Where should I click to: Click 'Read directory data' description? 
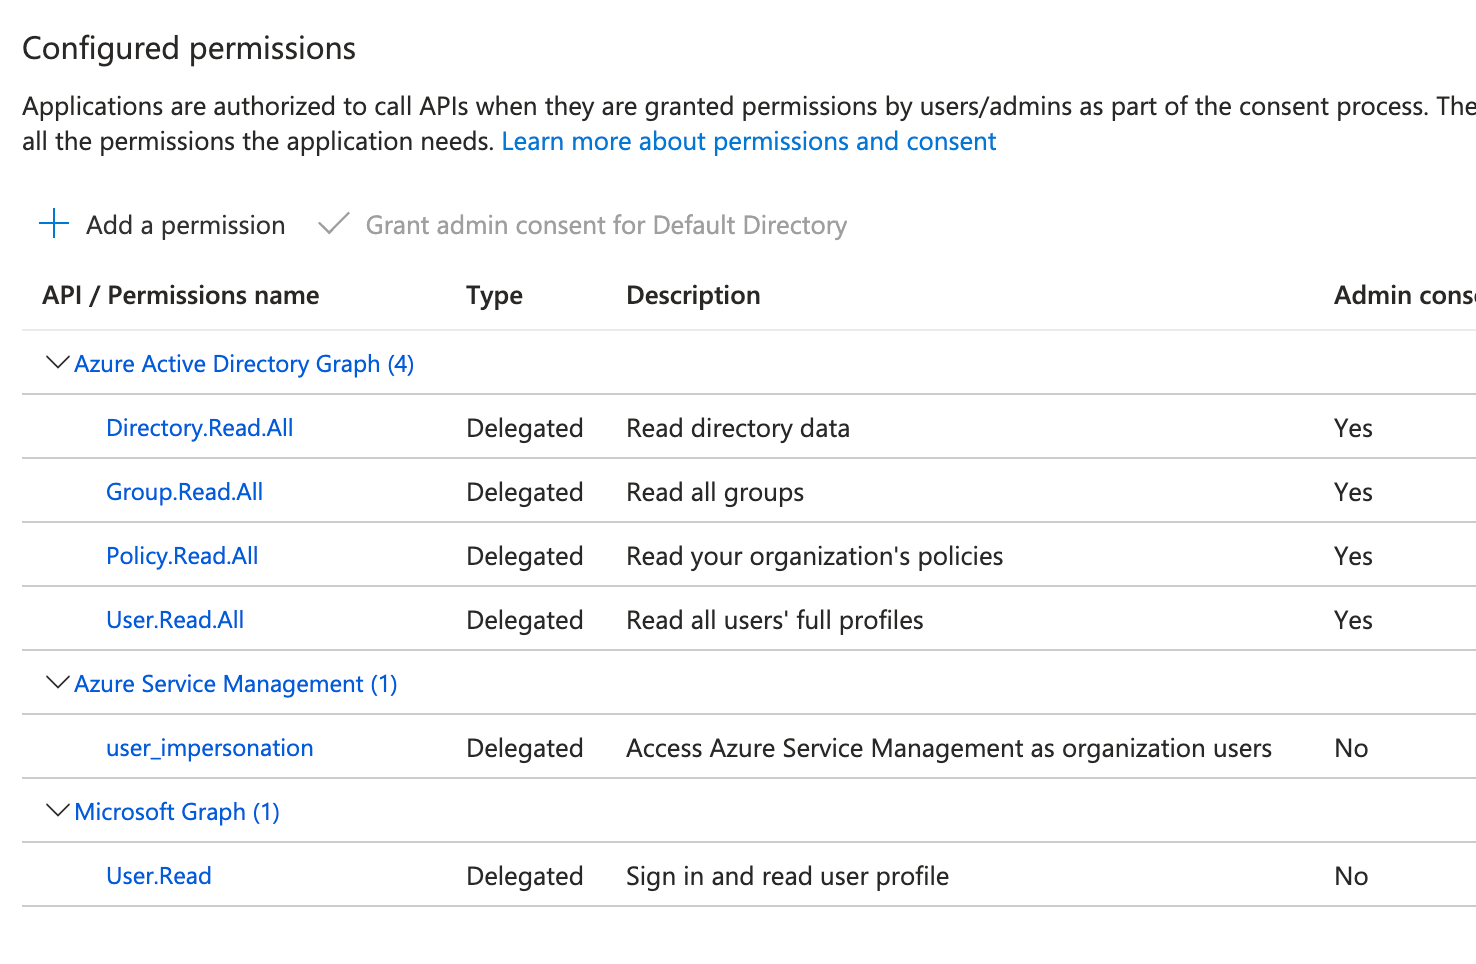[x=738, y=428]
